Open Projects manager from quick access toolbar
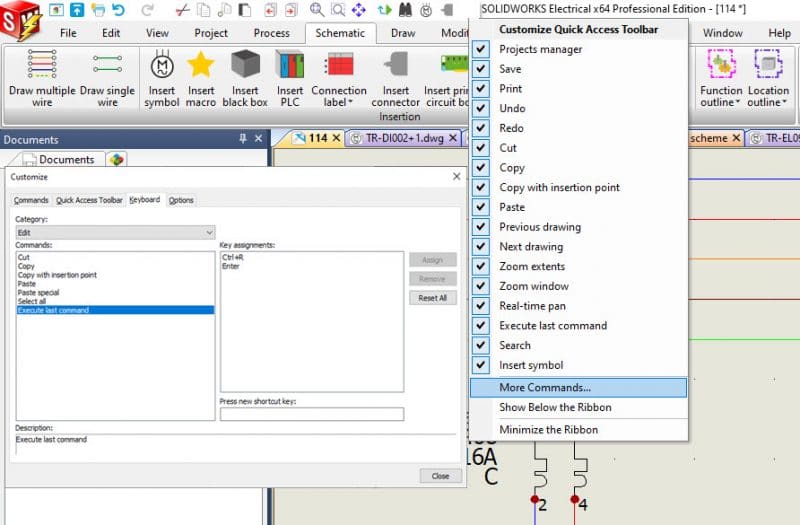800x525 pixels. coord(56,9)
